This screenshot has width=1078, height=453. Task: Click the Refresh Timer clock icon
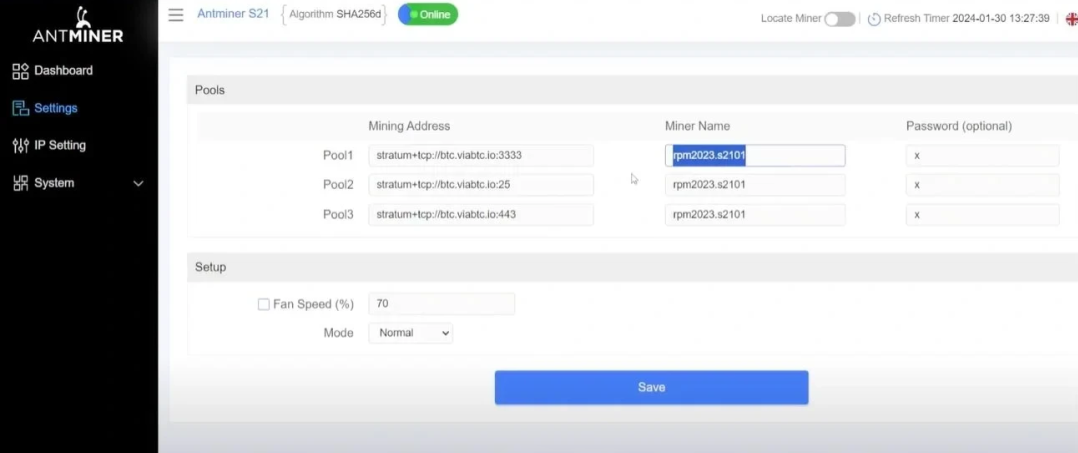coord(874,19)
